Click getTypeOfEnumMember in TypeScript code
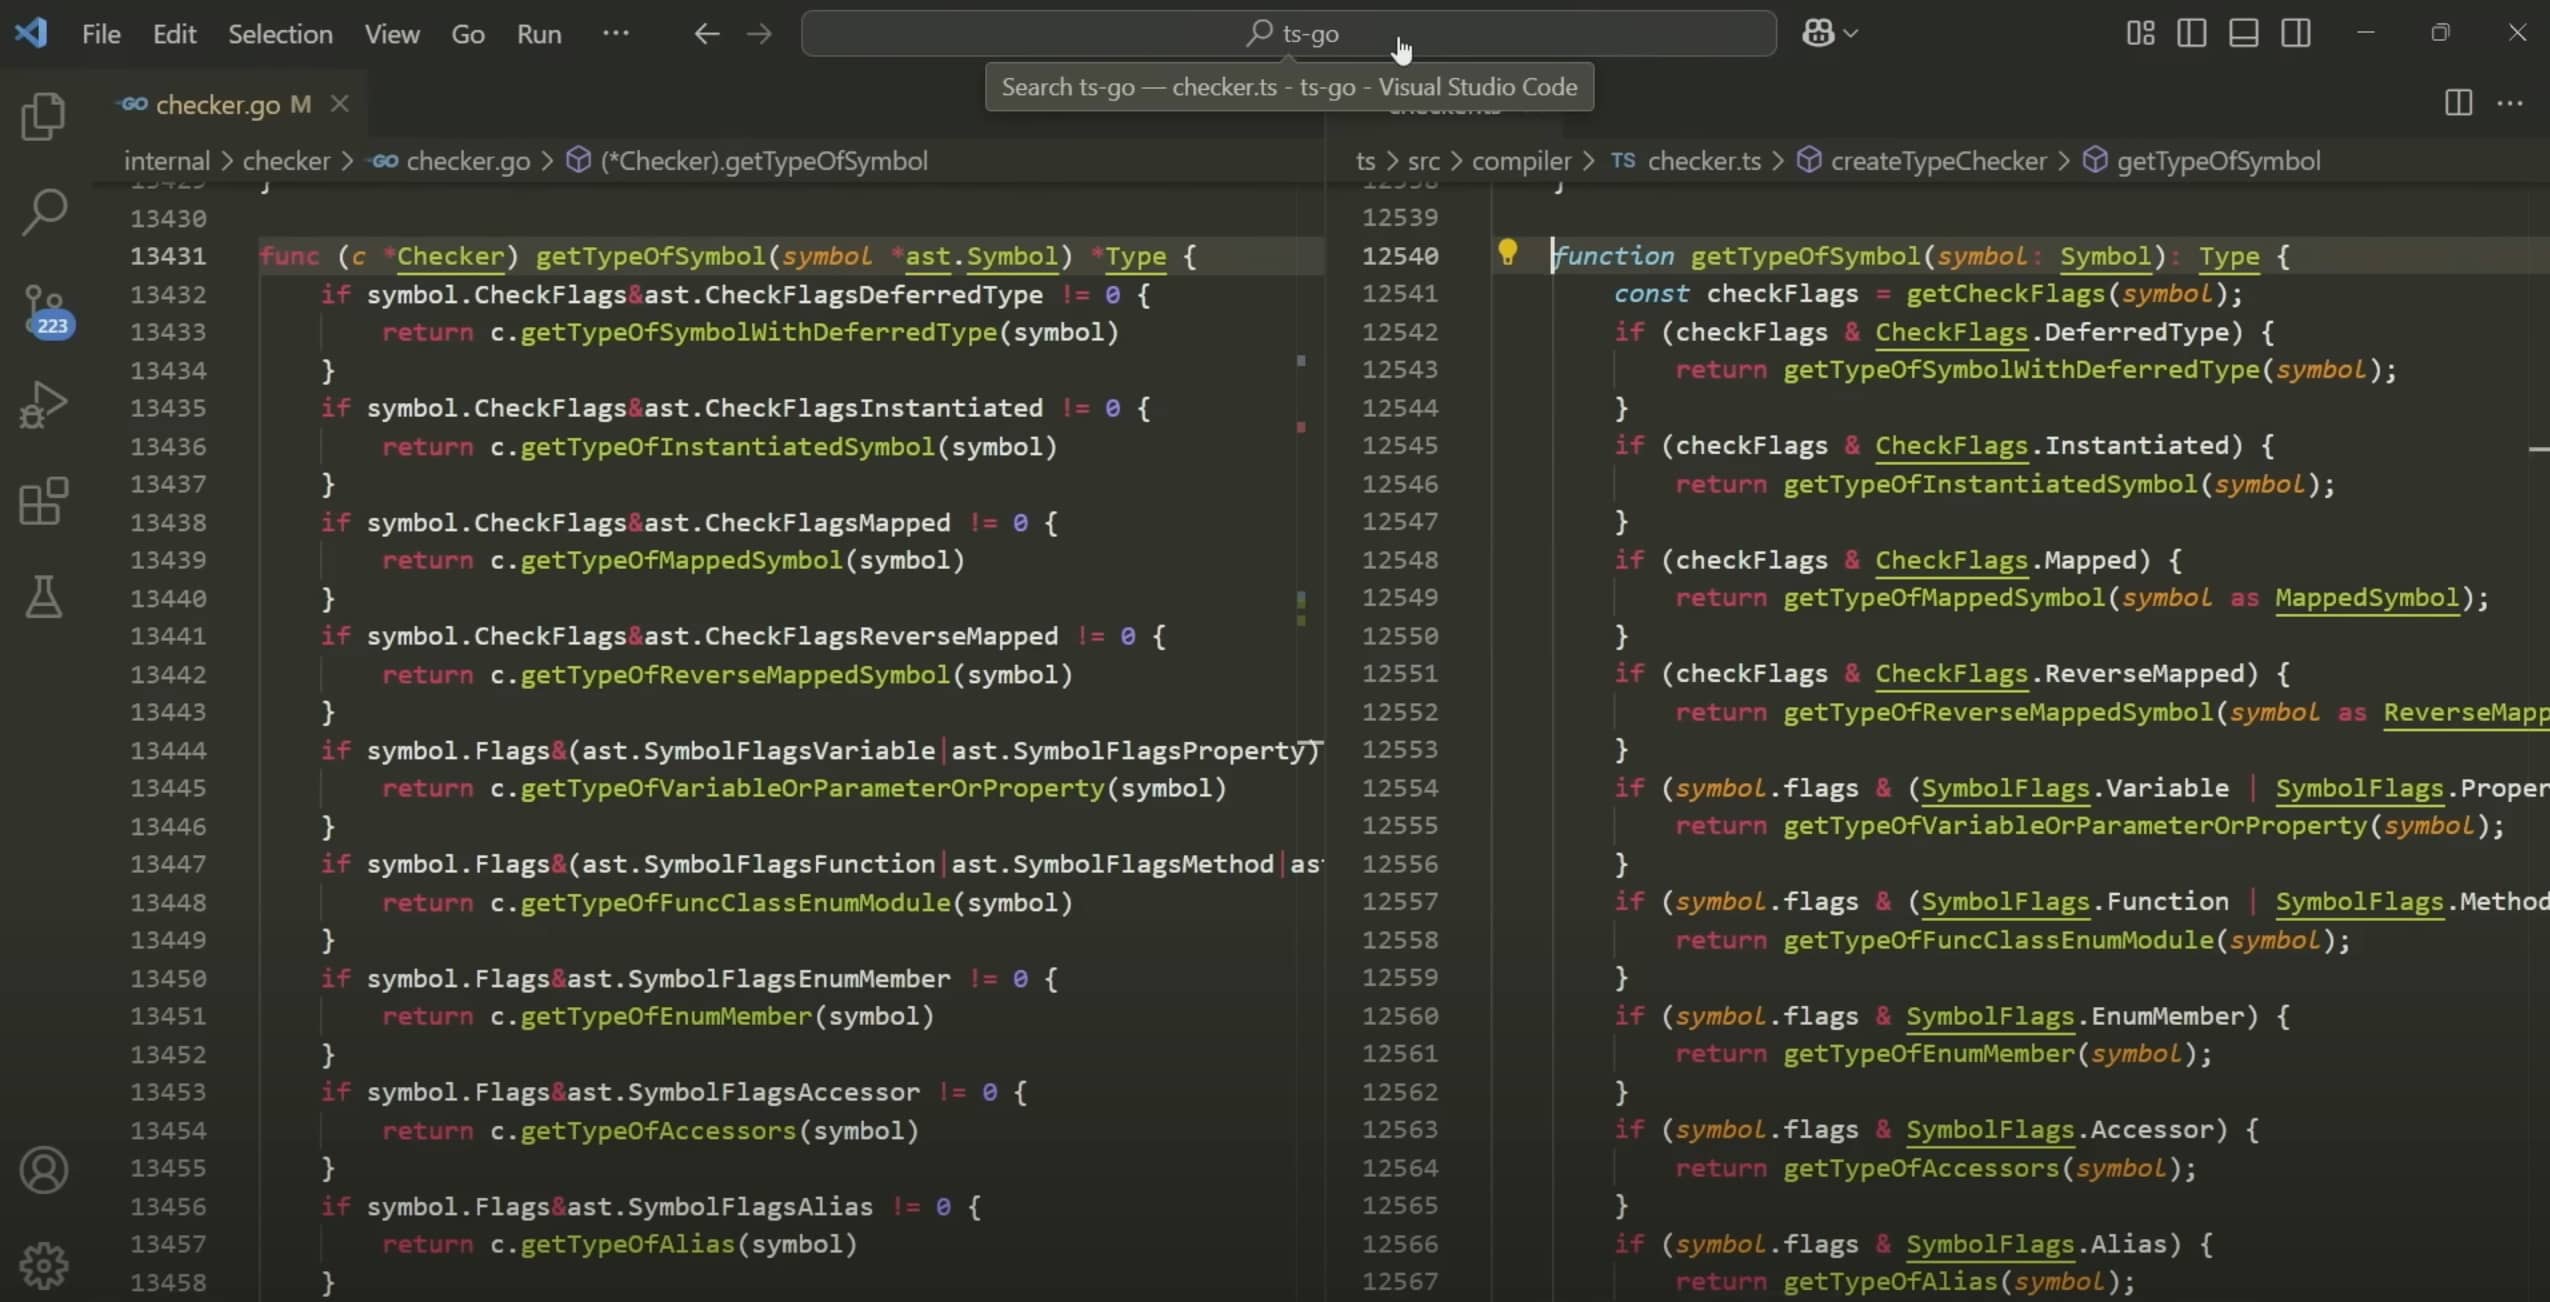2550x1302 pixels. [x=1929, y=1054]
